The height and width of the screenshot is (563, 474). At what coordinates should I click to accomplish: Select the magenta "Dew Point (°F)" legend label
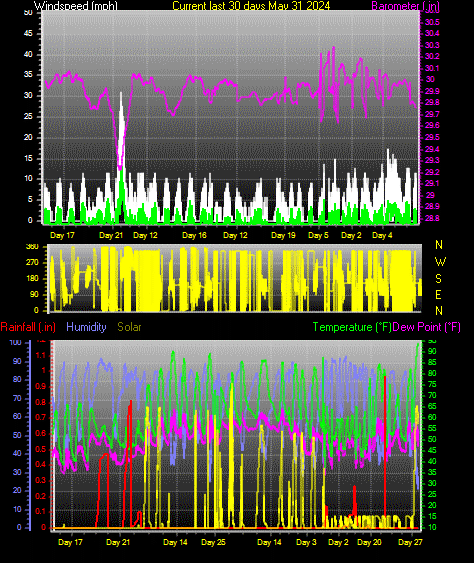426,327
